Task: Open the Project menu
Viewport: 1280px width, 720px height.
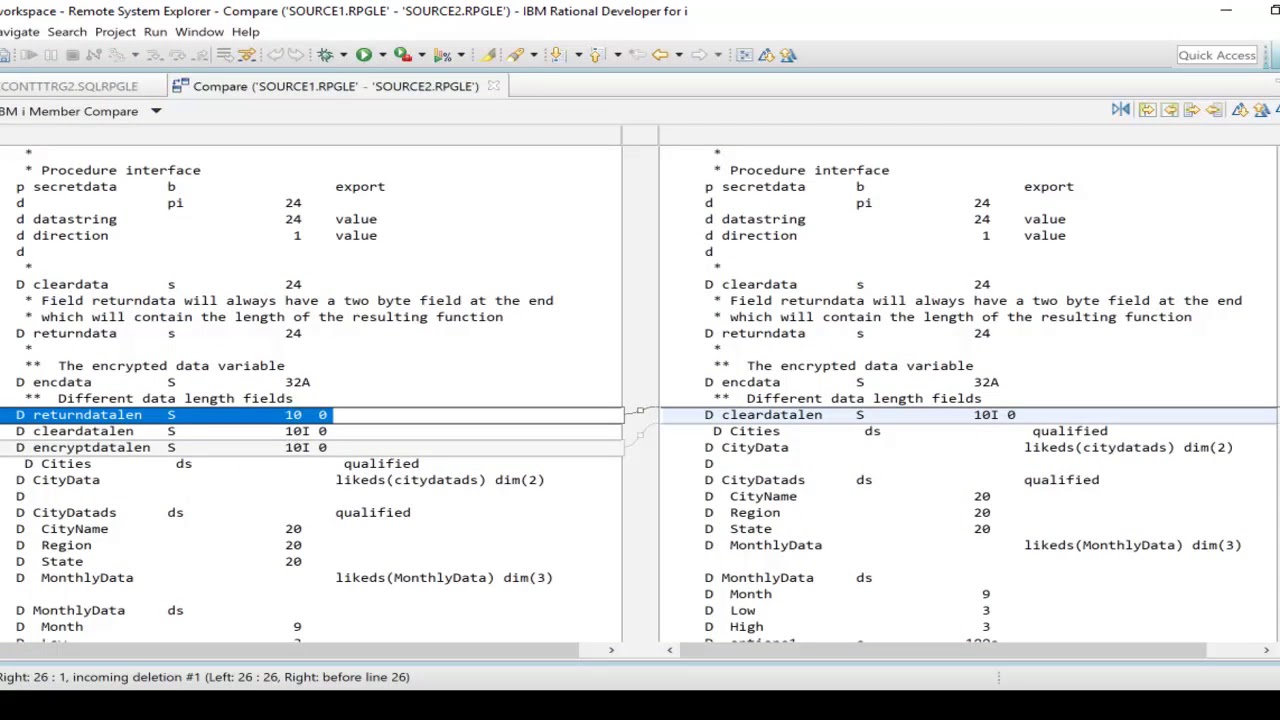Action: click(x=115, y=32)
